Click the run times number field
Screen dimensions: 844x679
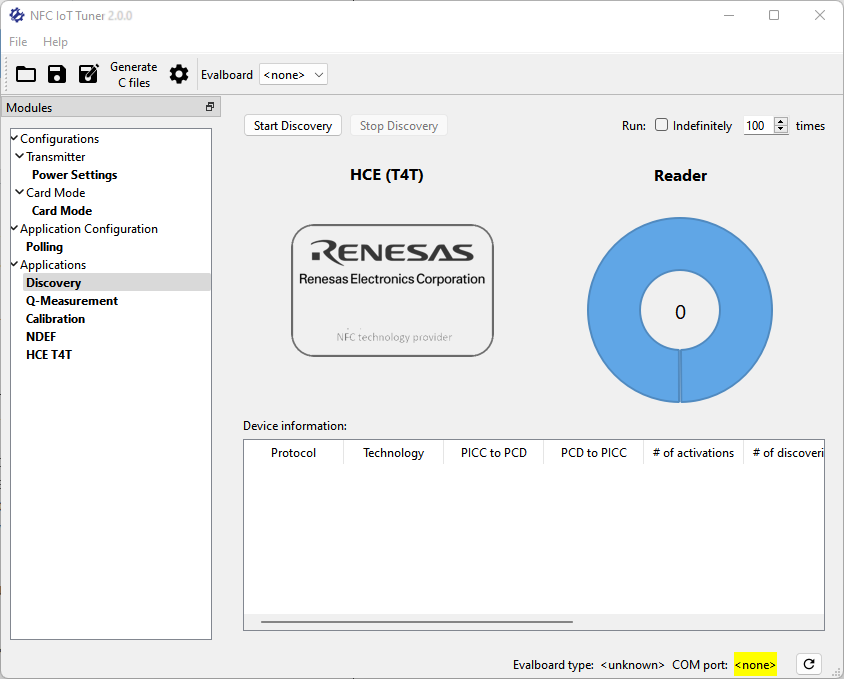pos(757,126)
